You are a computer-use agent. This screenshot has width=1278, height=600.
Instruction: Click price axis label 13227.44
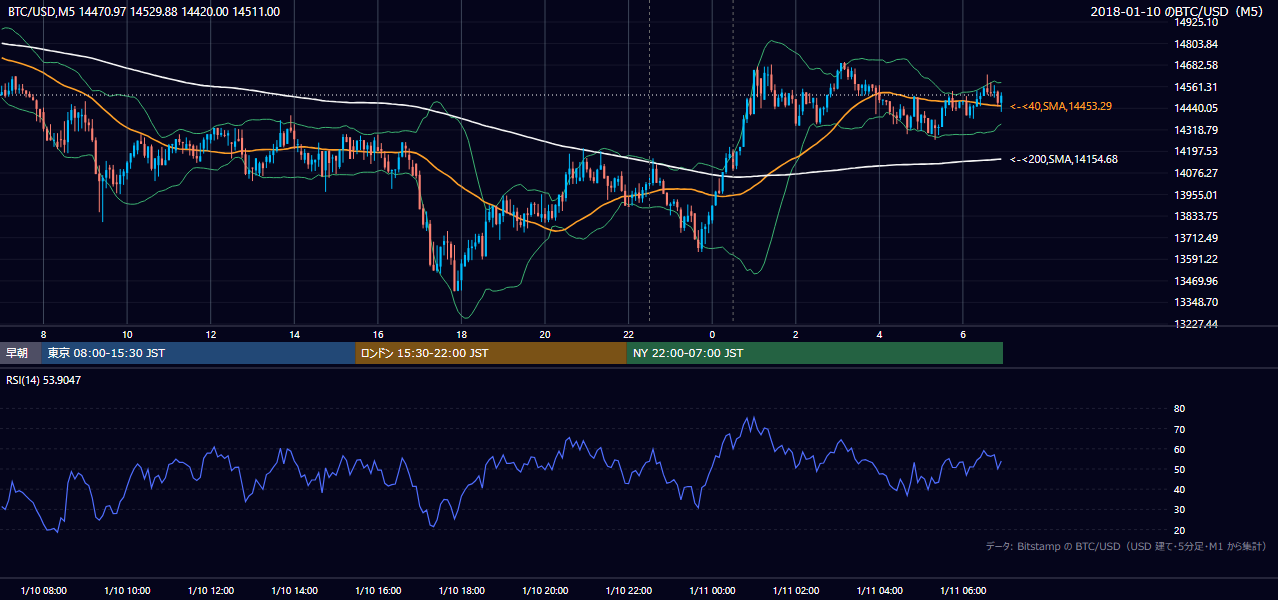coord(1197,324)
